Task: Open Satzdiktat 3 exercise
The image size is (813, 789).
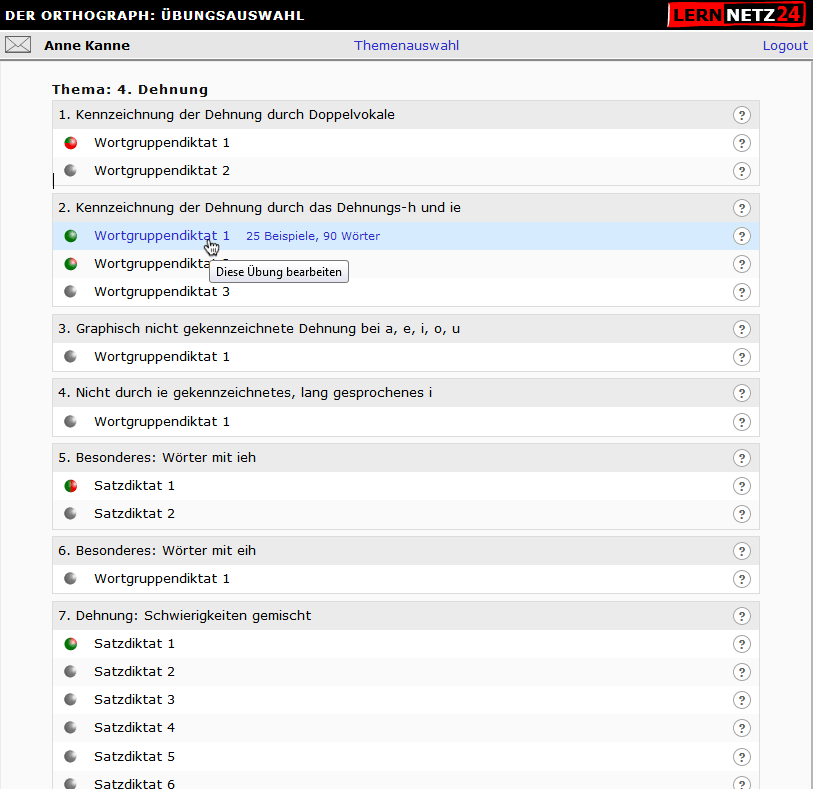Action: tap(134, 700)
